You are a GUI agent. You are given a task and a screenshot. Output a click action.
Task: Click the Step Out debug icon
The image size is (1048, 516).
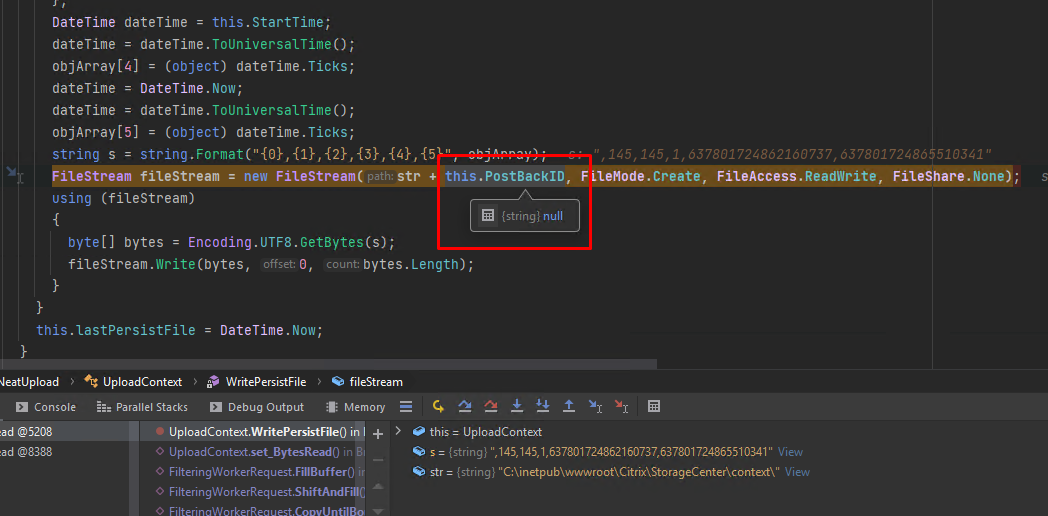pyautogui.click(x=569, y=407)
